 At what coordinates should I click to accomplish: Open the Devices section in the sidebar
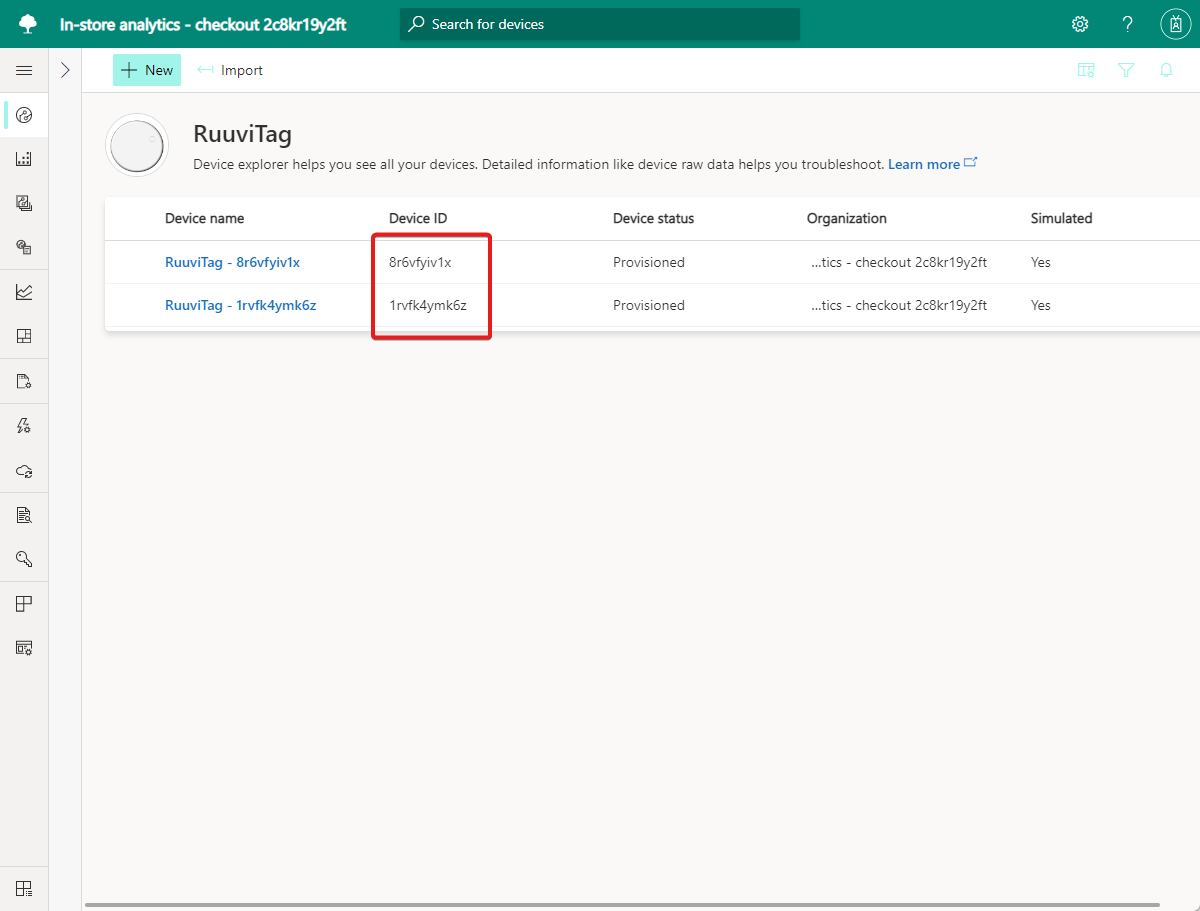tap(24, 114)
